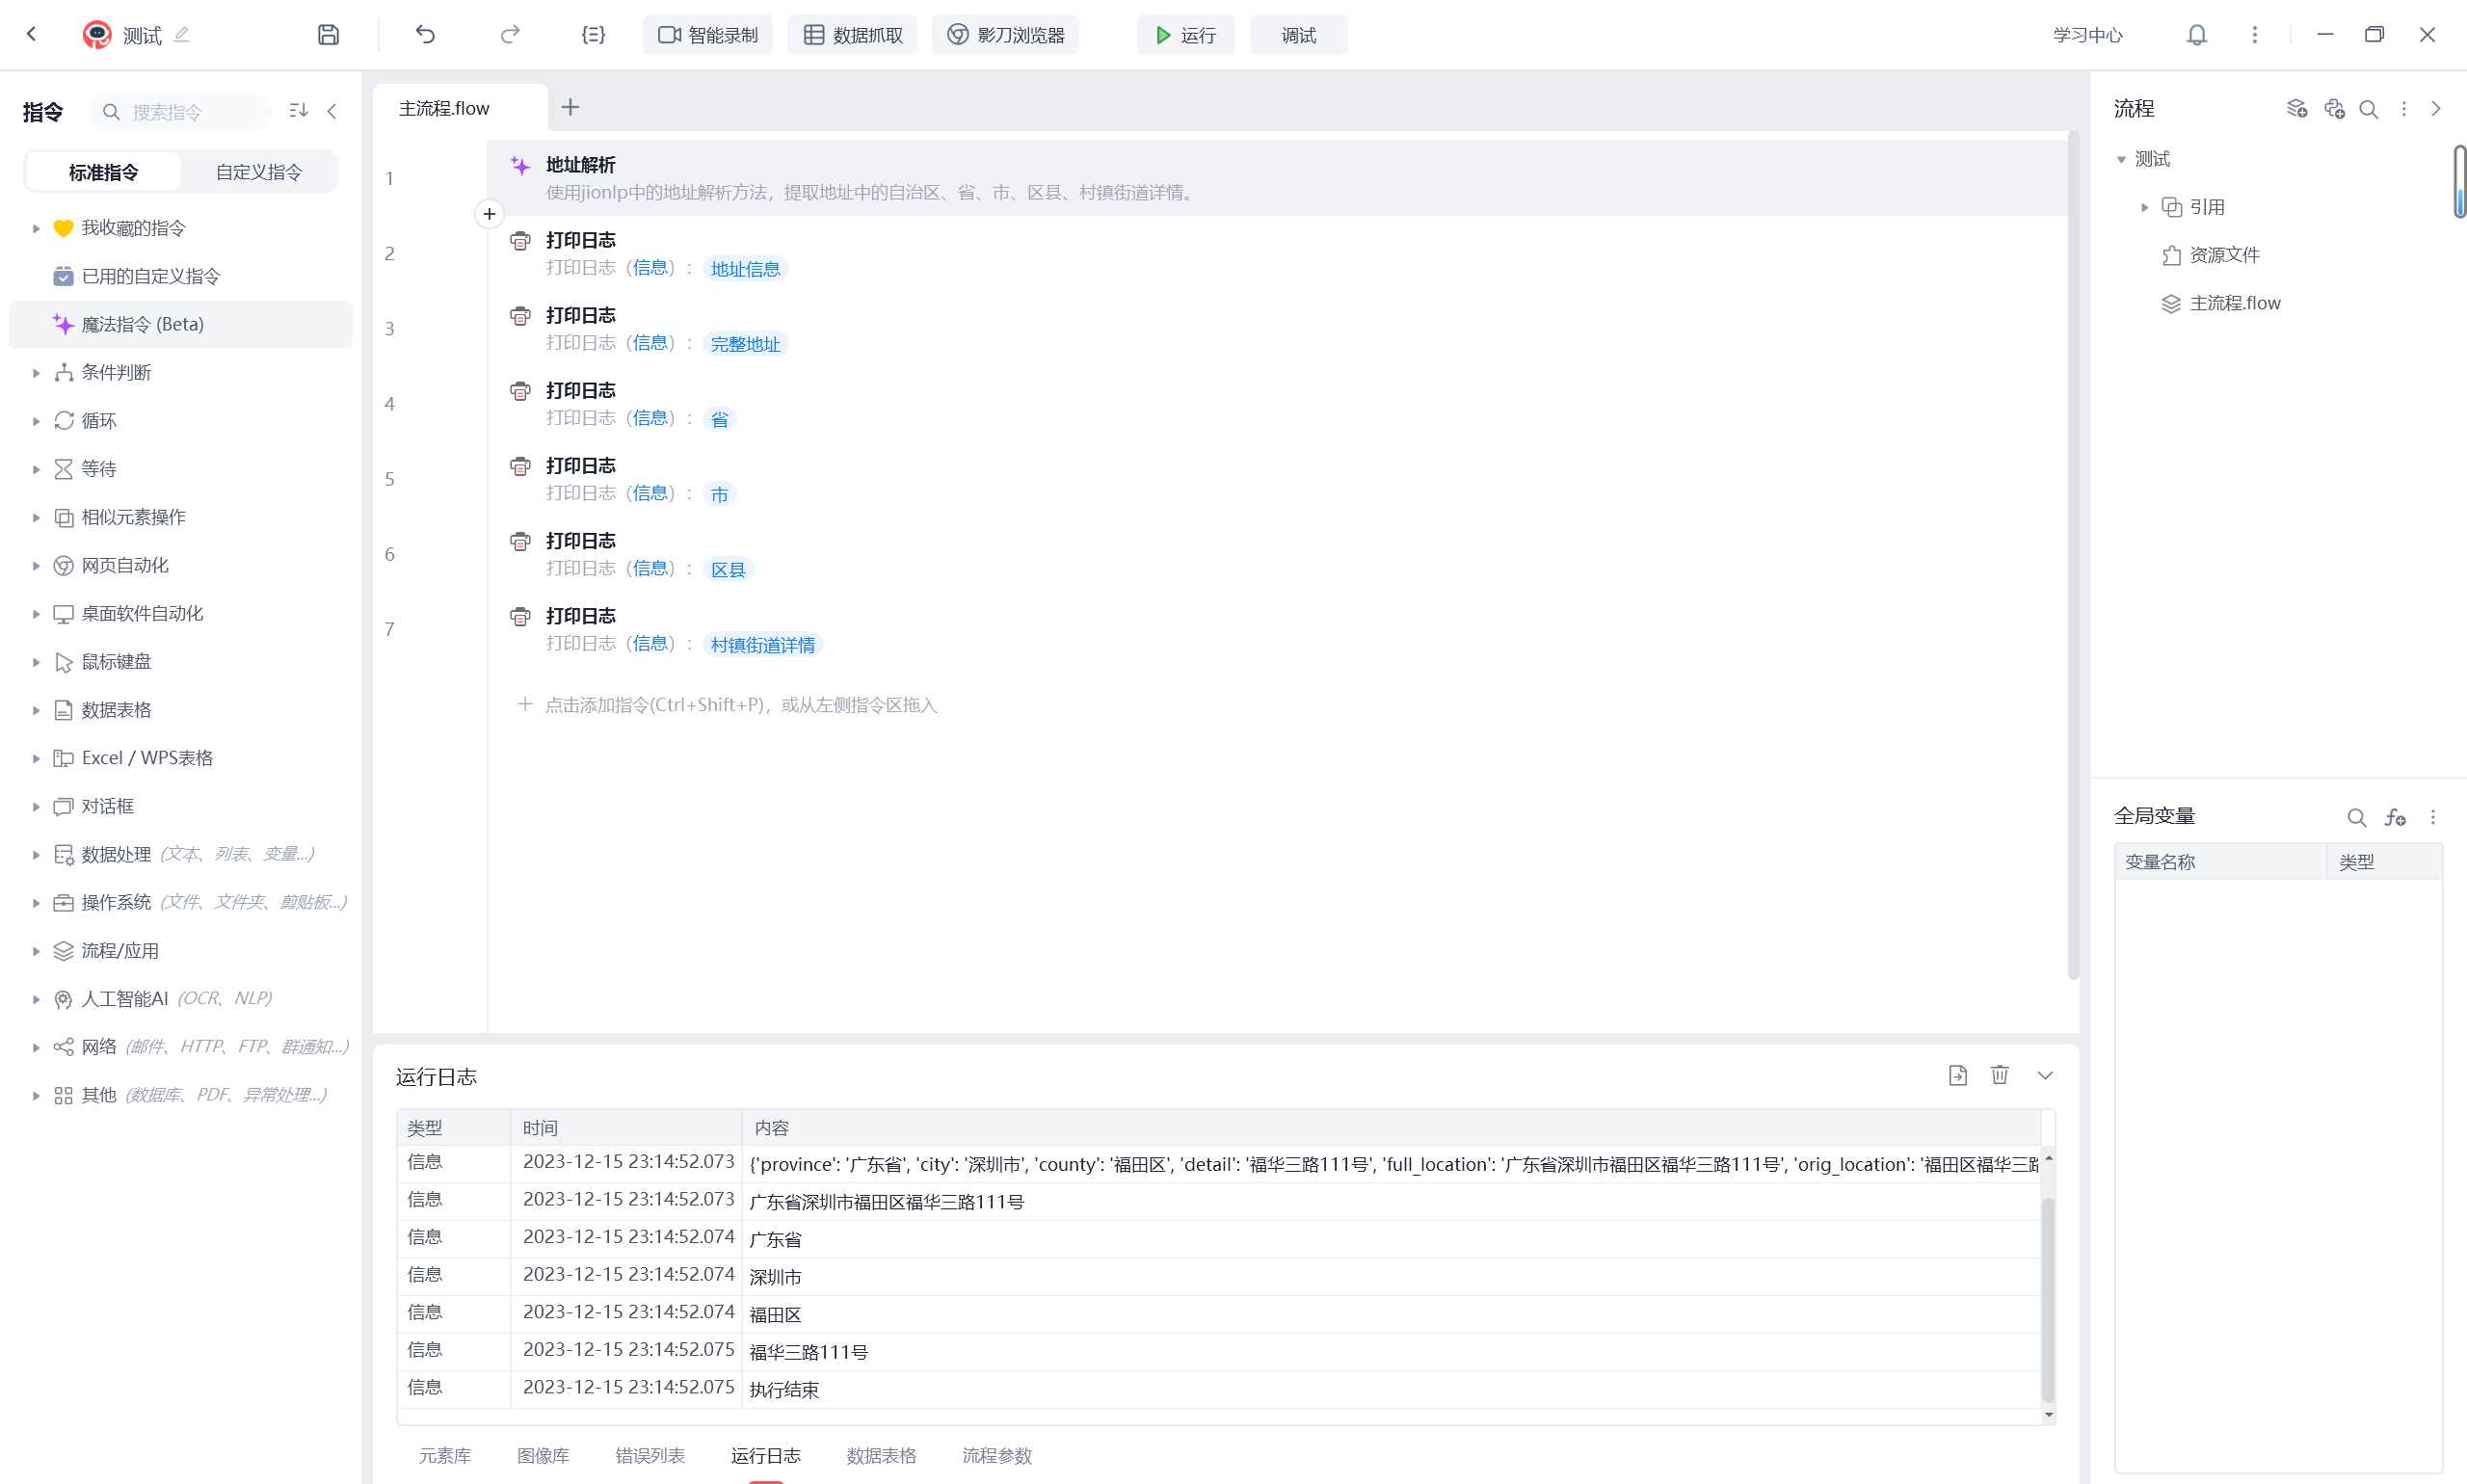Click the save icon in top toolbar
The width and height of the screenshot is (2467, 1484).
[328, 35]
